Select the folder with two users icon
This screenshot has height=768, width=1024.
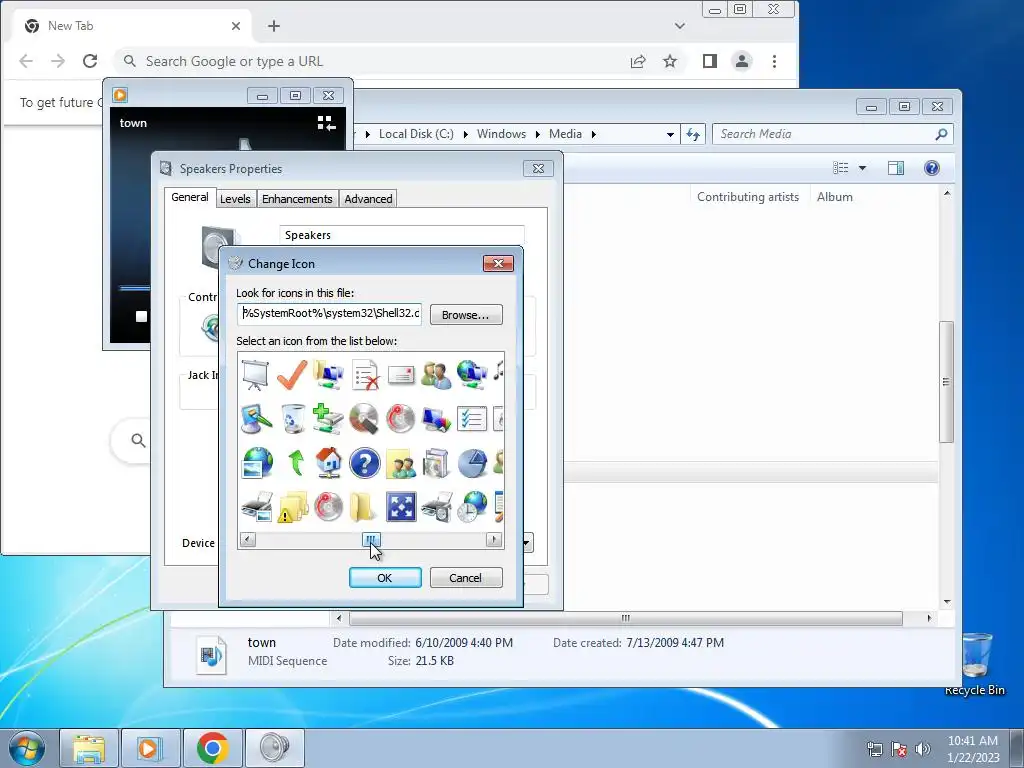pos(401,463)
